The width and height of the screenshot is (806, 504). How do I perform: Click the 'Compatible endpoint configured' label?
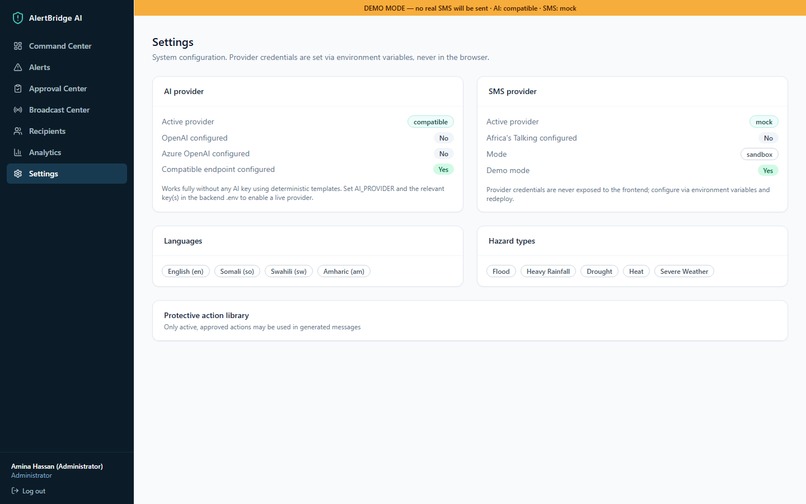tap(218, 169)
